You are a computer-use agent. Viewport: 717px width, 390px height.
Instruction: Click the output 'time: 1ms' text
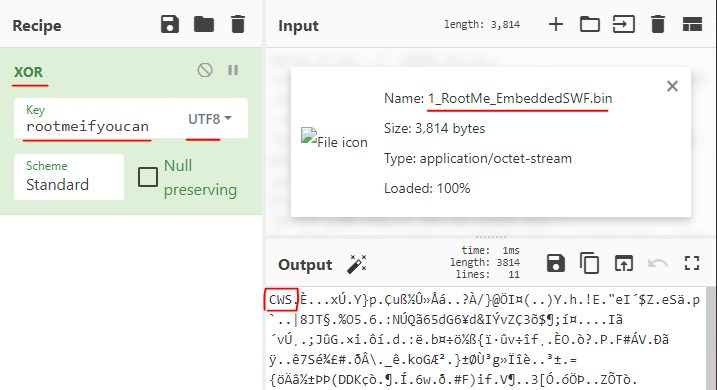pyautogui.click(x=490, y=251)
